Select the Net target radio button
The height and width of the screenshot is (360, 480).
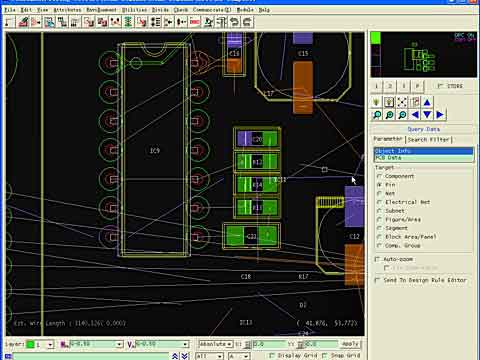[379, 193]
